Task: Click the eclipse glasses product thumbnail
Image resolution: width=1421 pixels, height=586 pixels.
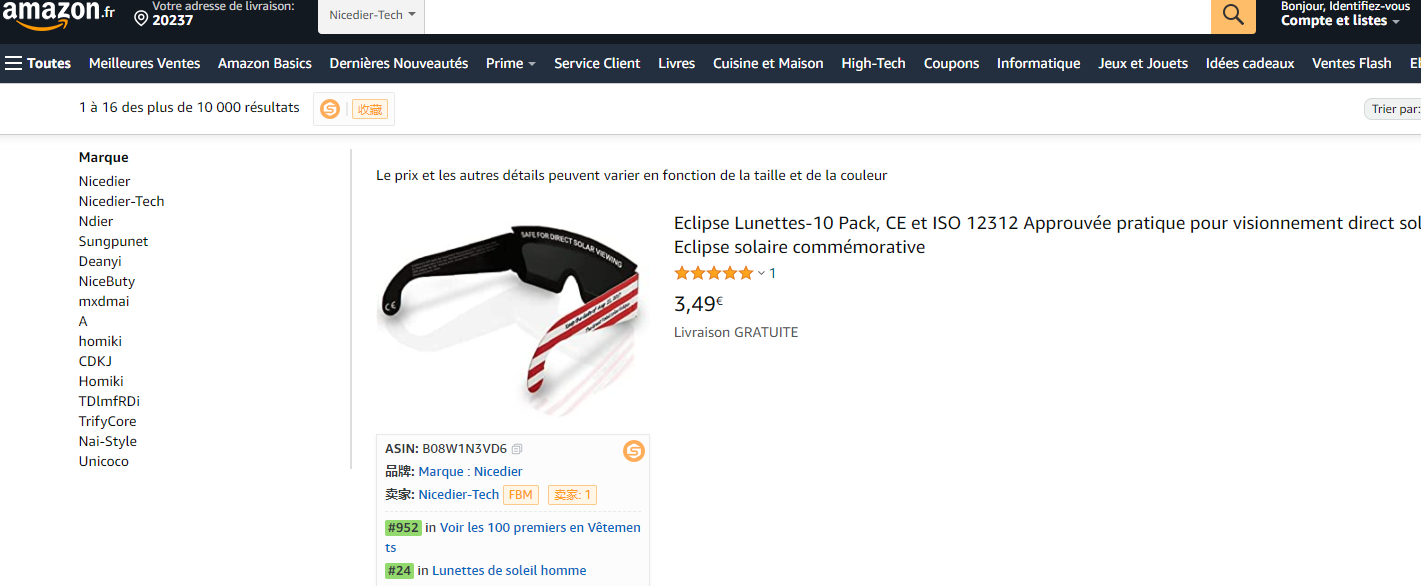Action: coord(513,315)
